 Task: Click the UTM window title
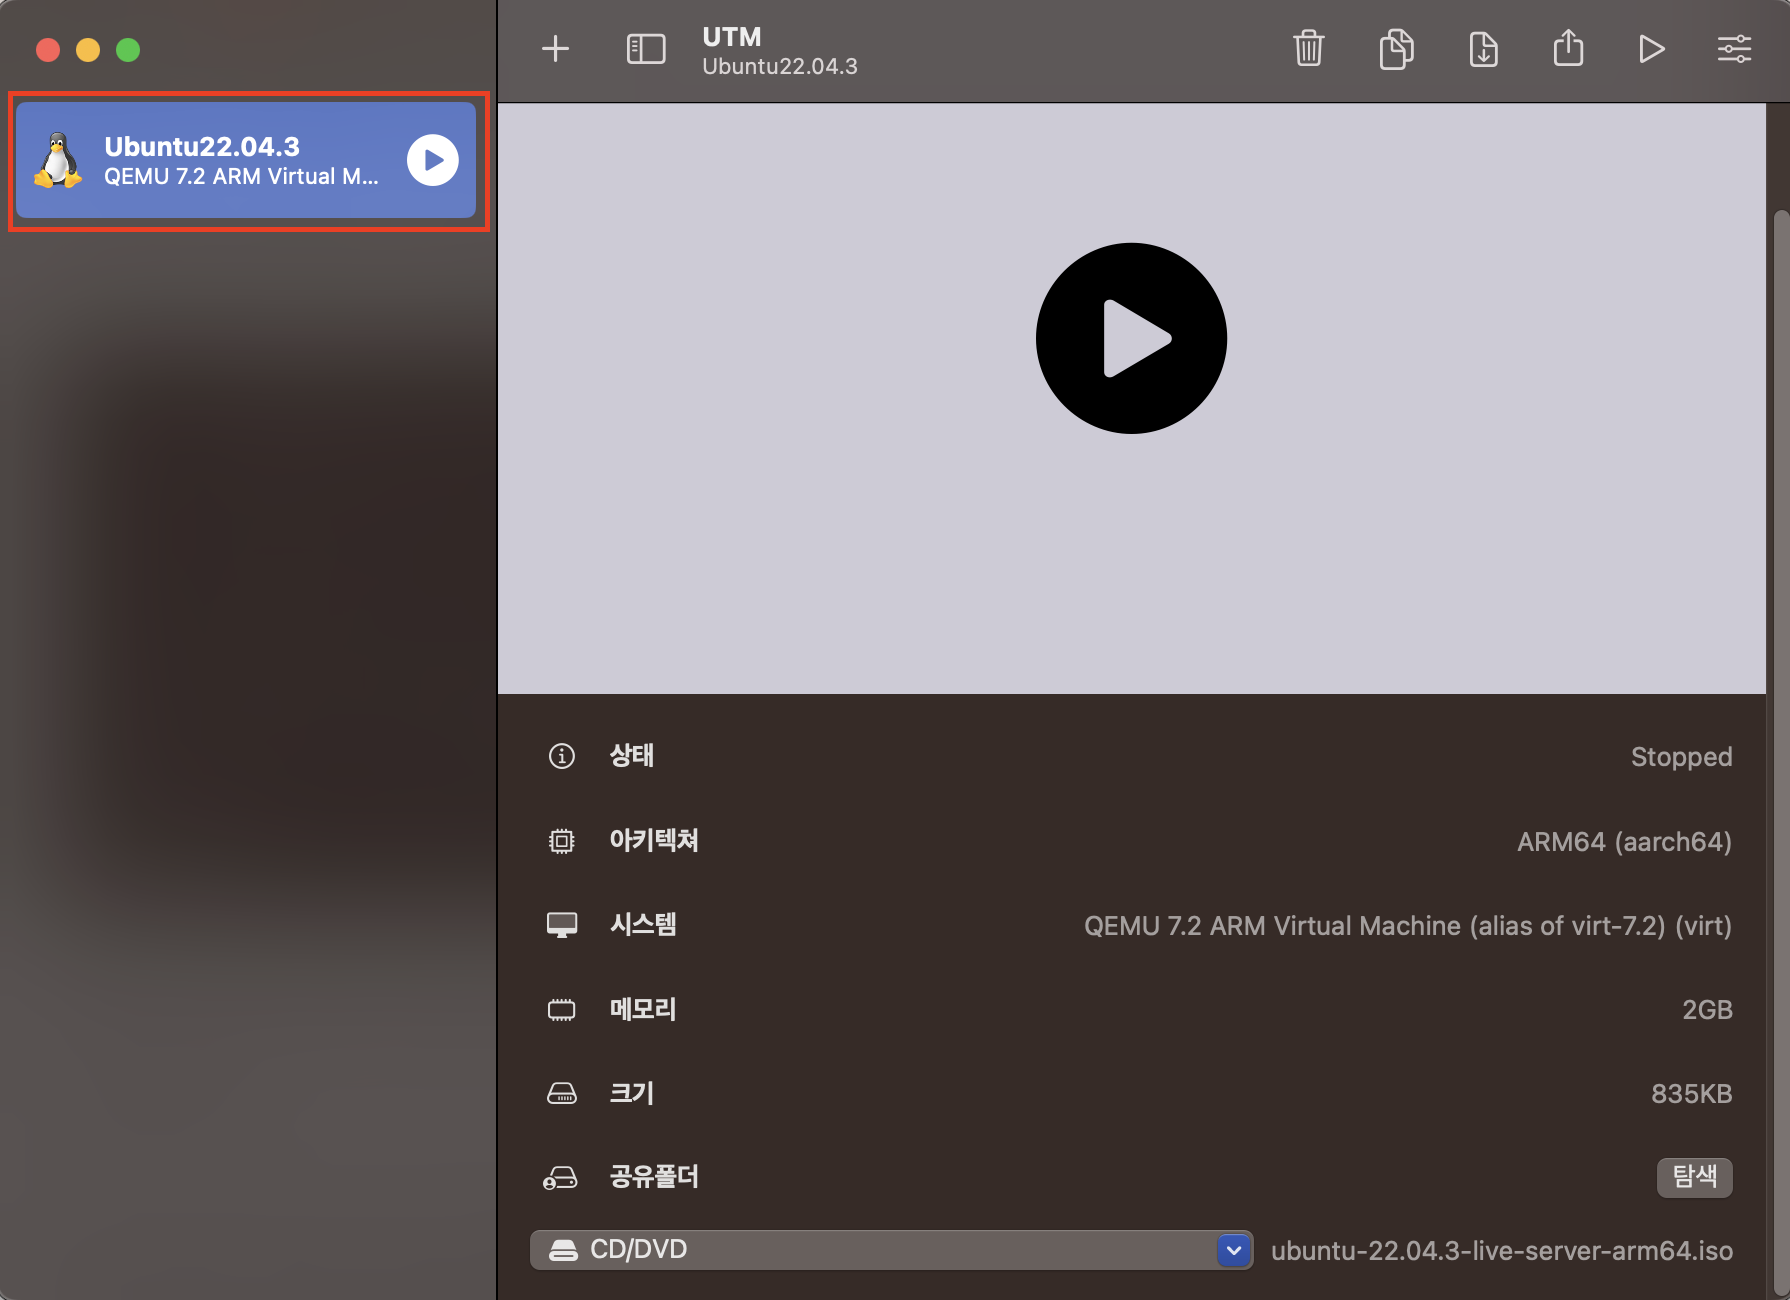[x=732, y=37]
